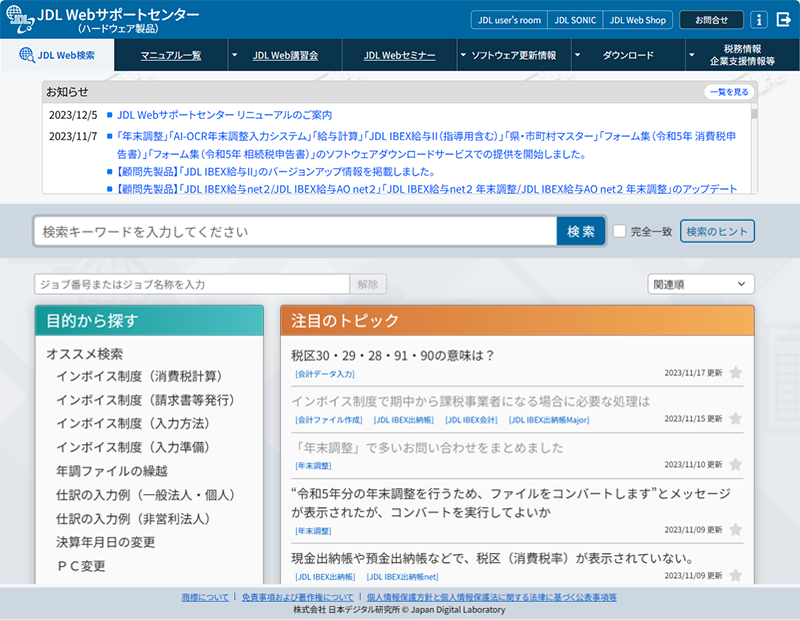The width and height of the screenshot is (800, 620).
Task: Open the JDL Web講習会 menu item
Action: click(285, 55)
